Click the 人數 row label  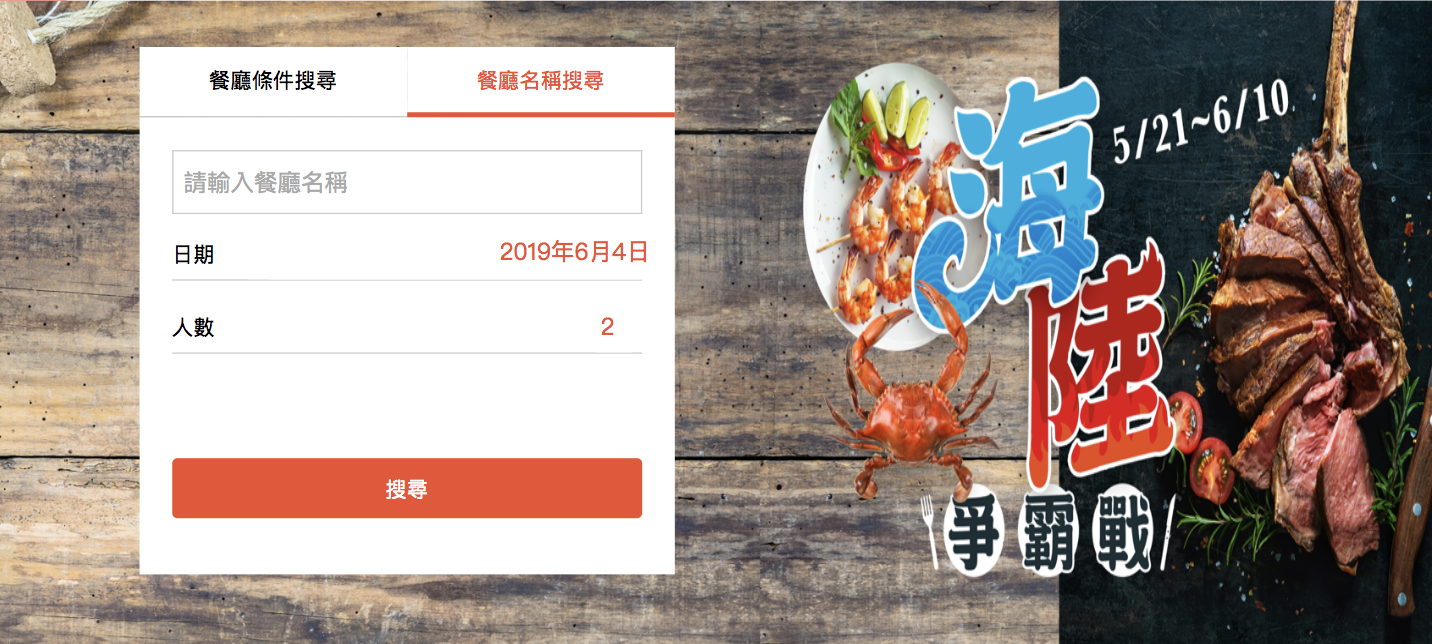point(194,327)
